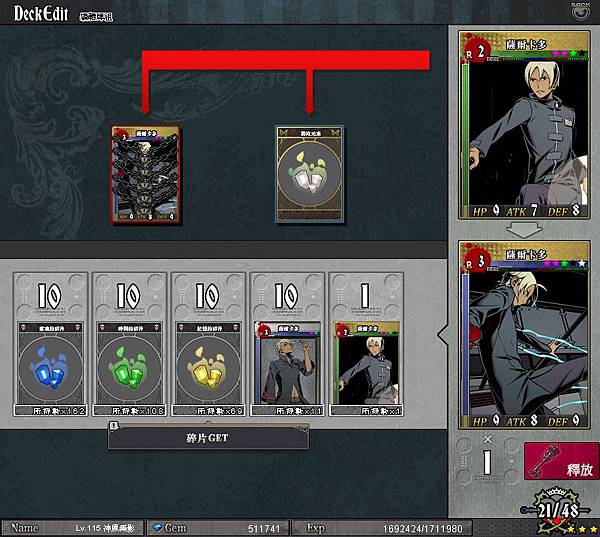
Task: Select the R3 character card in material list
Action: (x=287, y=362)
